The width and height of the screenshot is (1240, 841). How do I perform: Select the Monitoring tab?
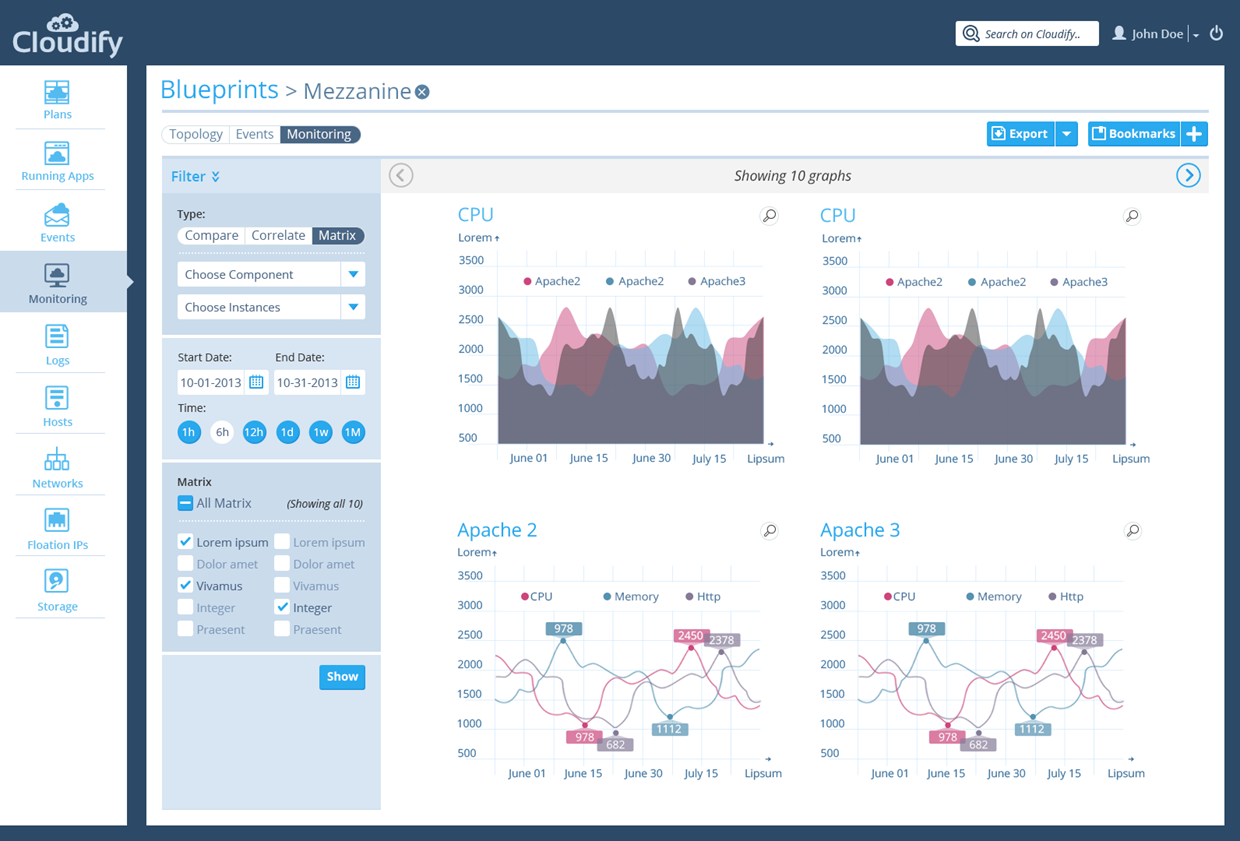click(320, 134)
